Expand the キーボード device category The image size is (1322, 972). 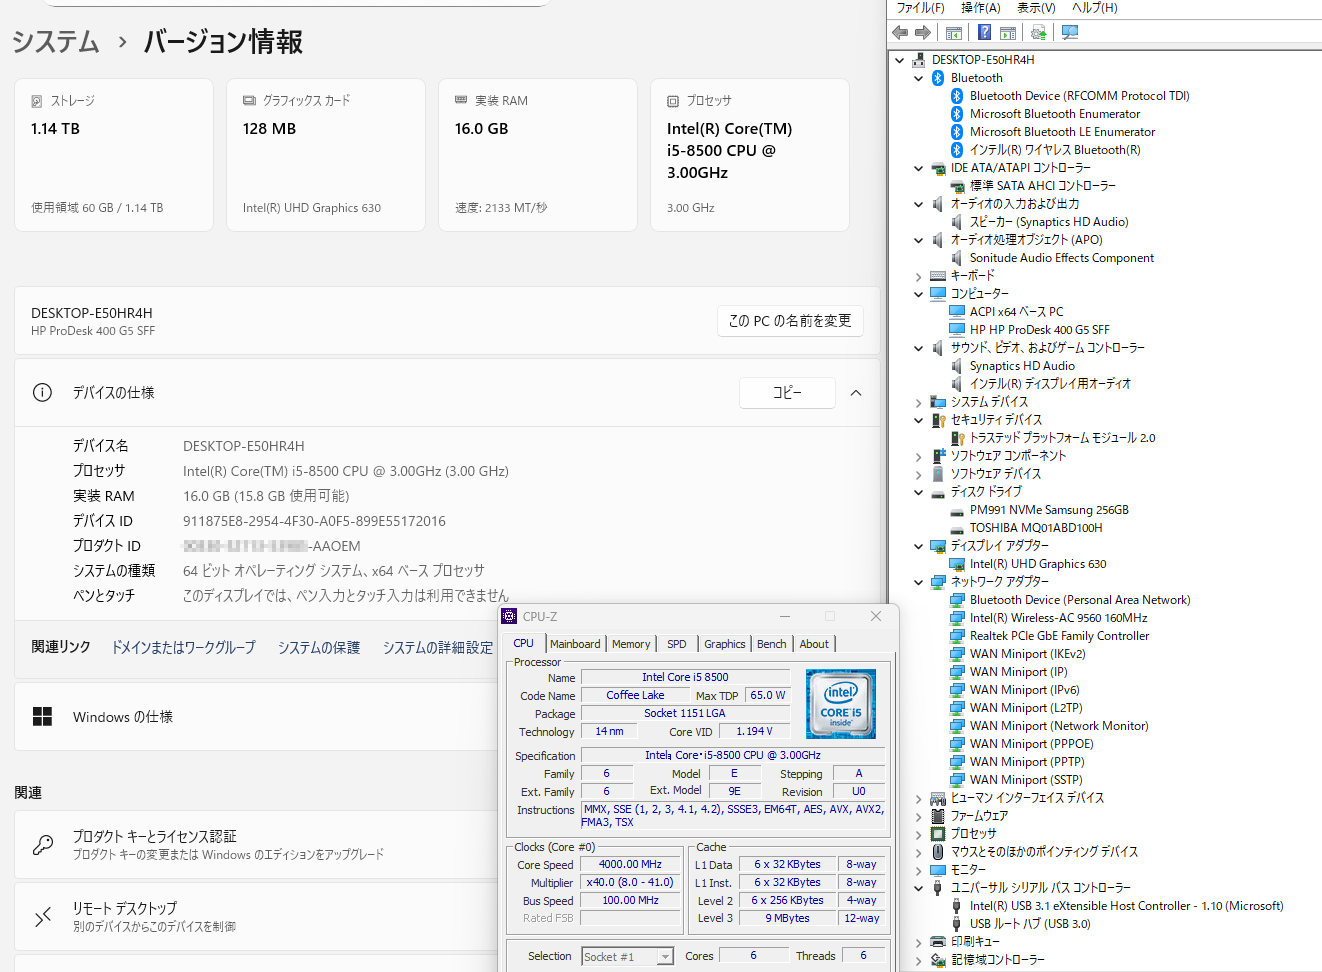(918, 276)
